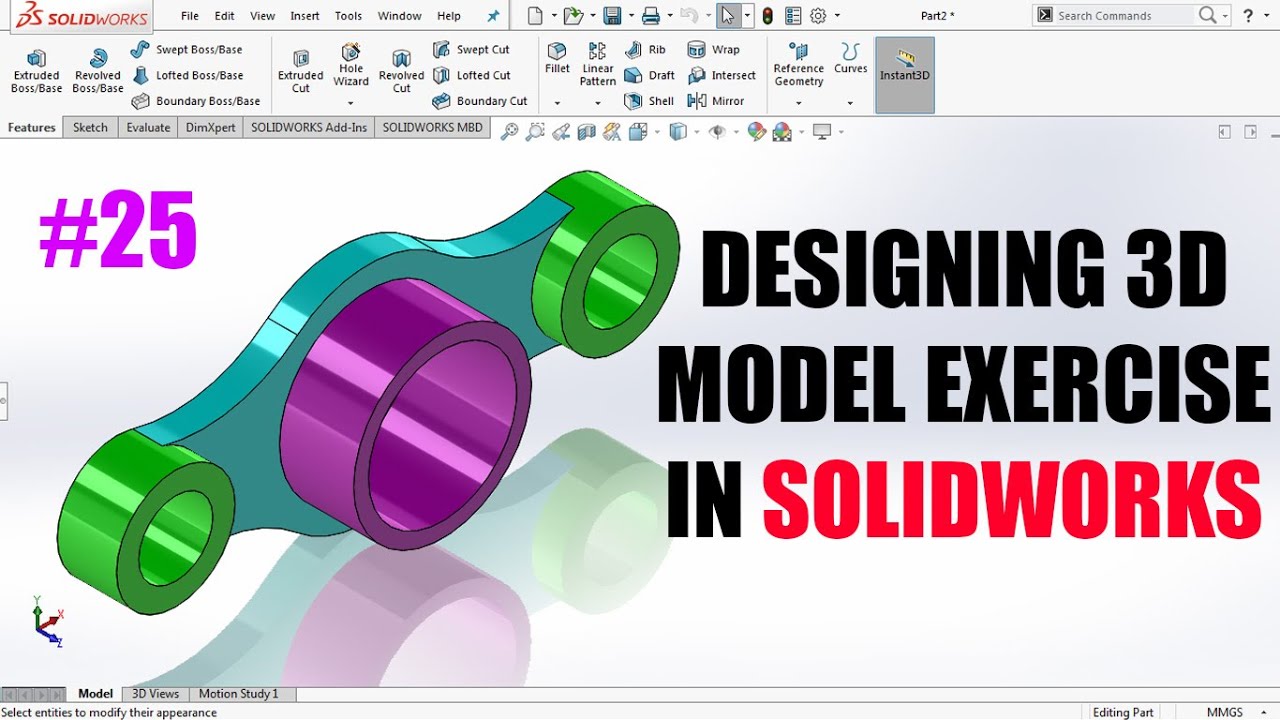Select the Shell feature
The image size is (1280, 720).
(x=649, y=101)
